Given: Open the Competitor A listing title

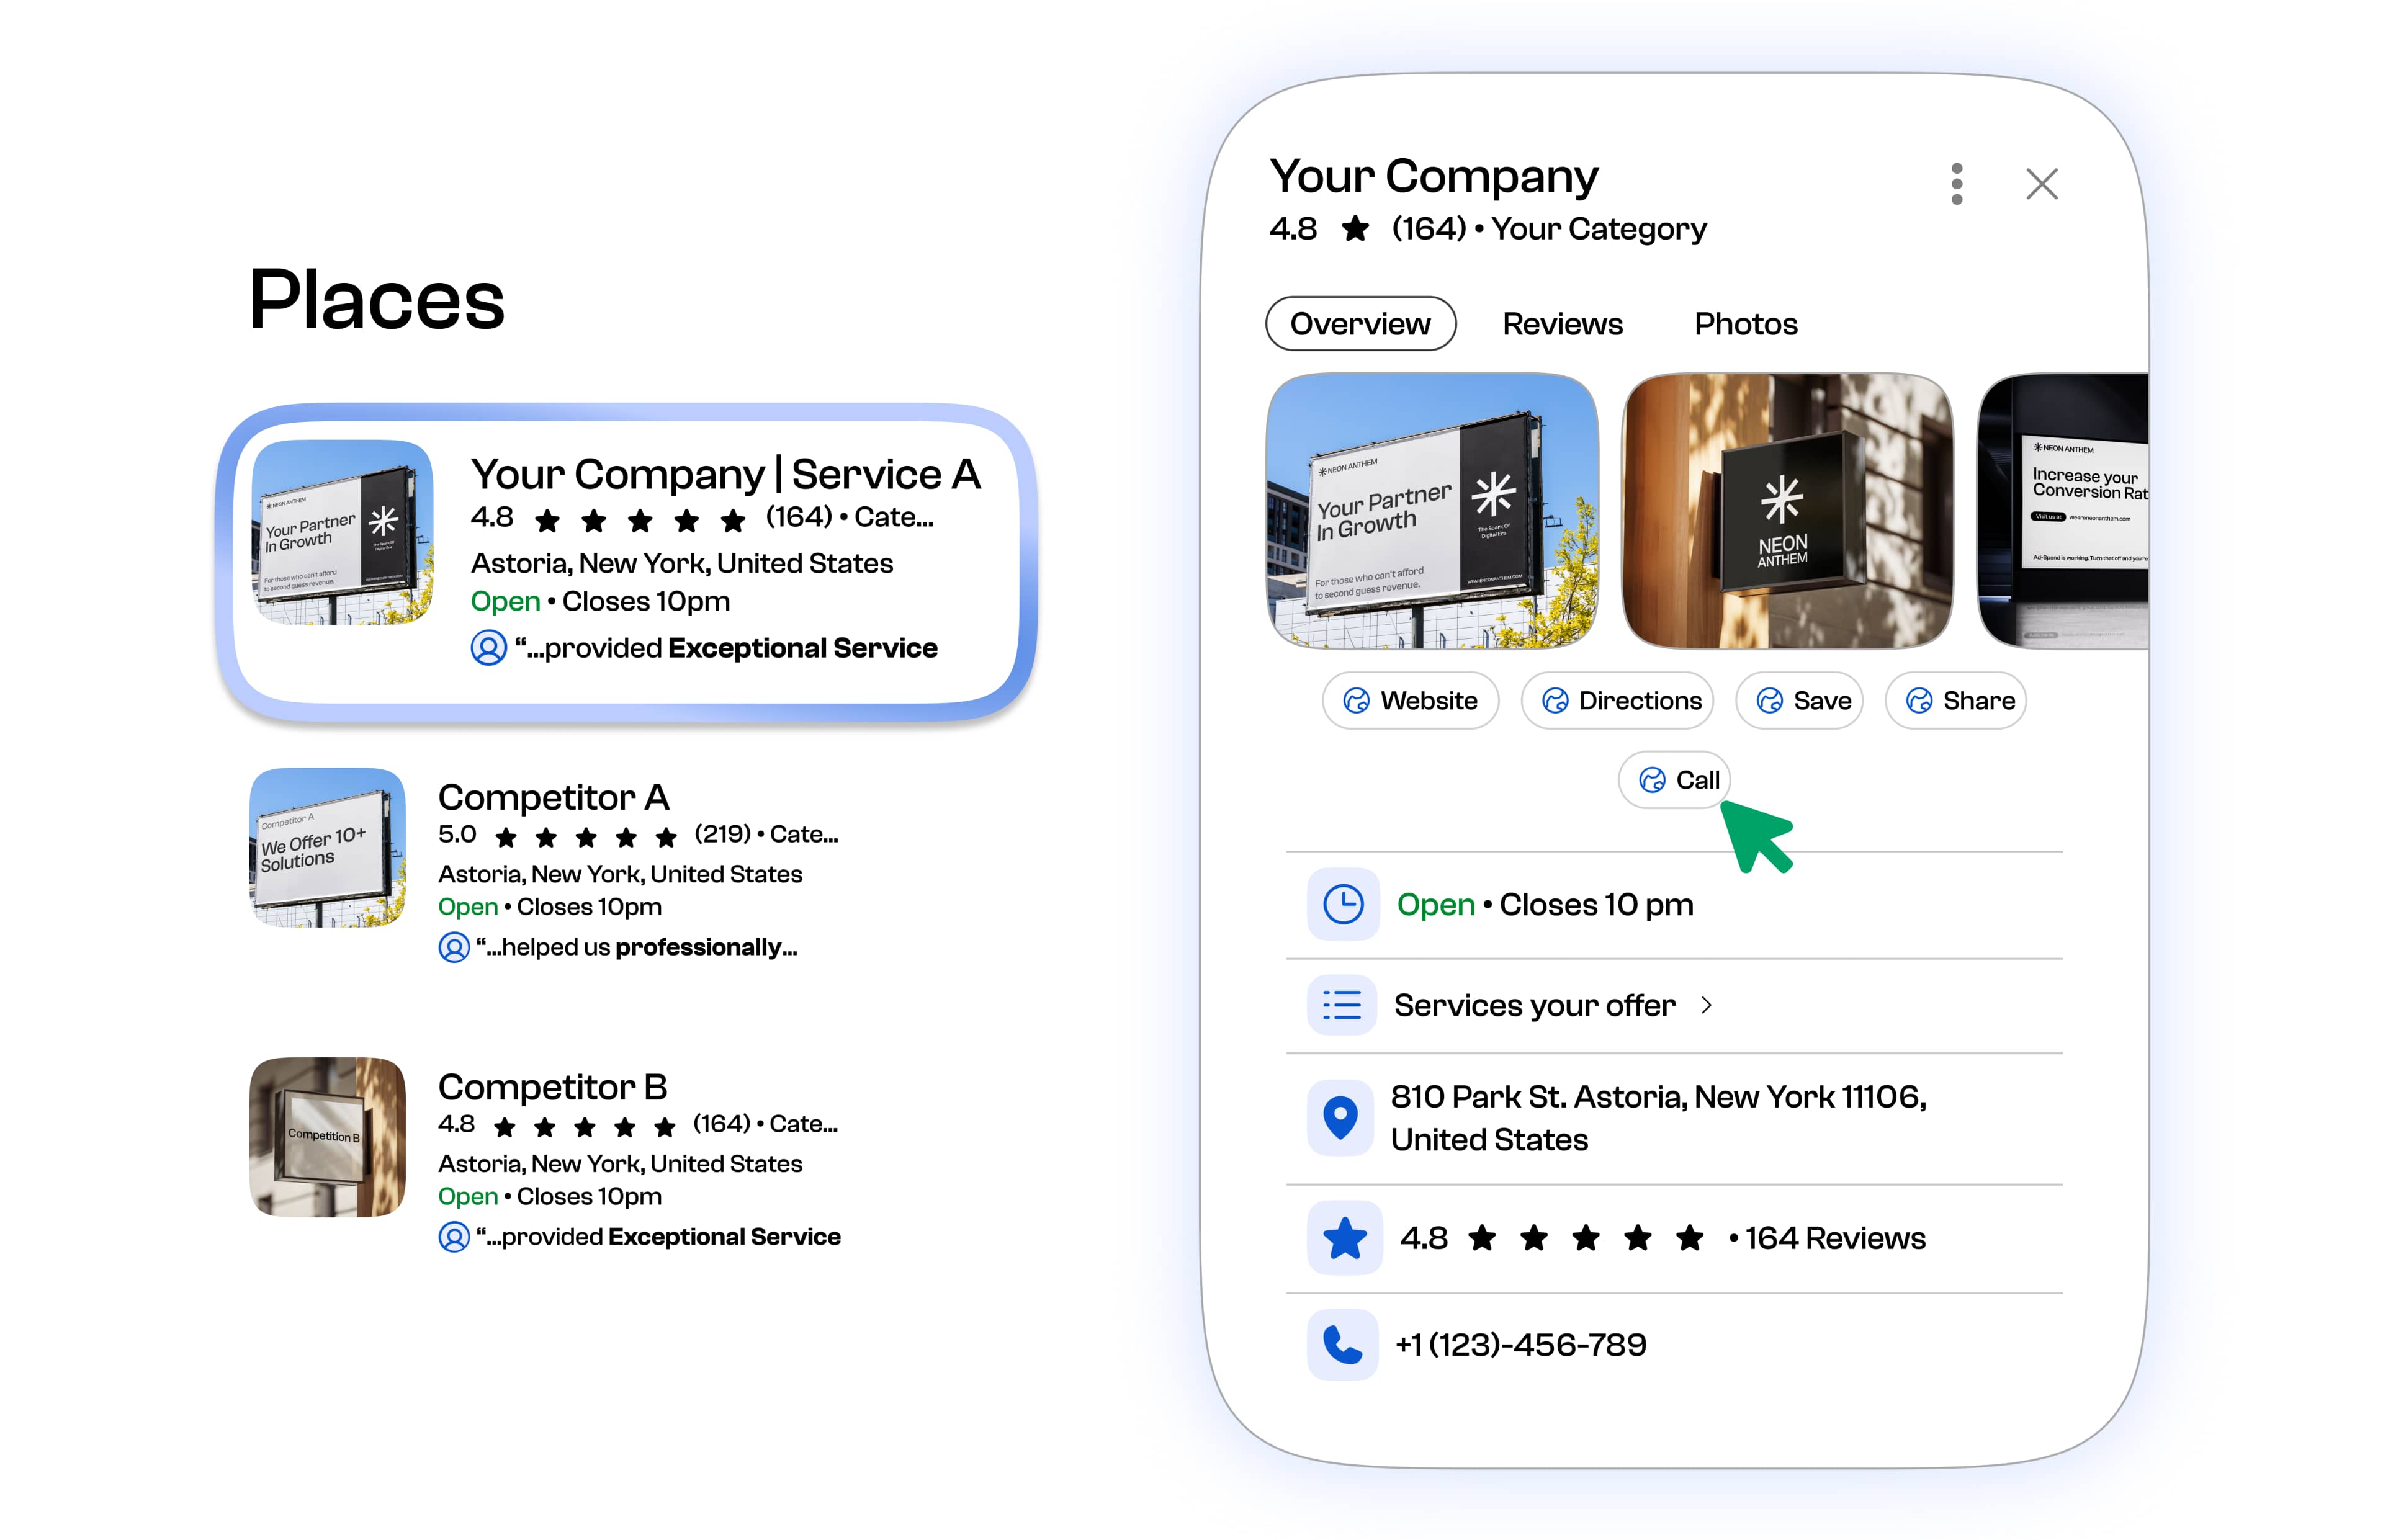Looking at the screenshot, I should (553, 797).
